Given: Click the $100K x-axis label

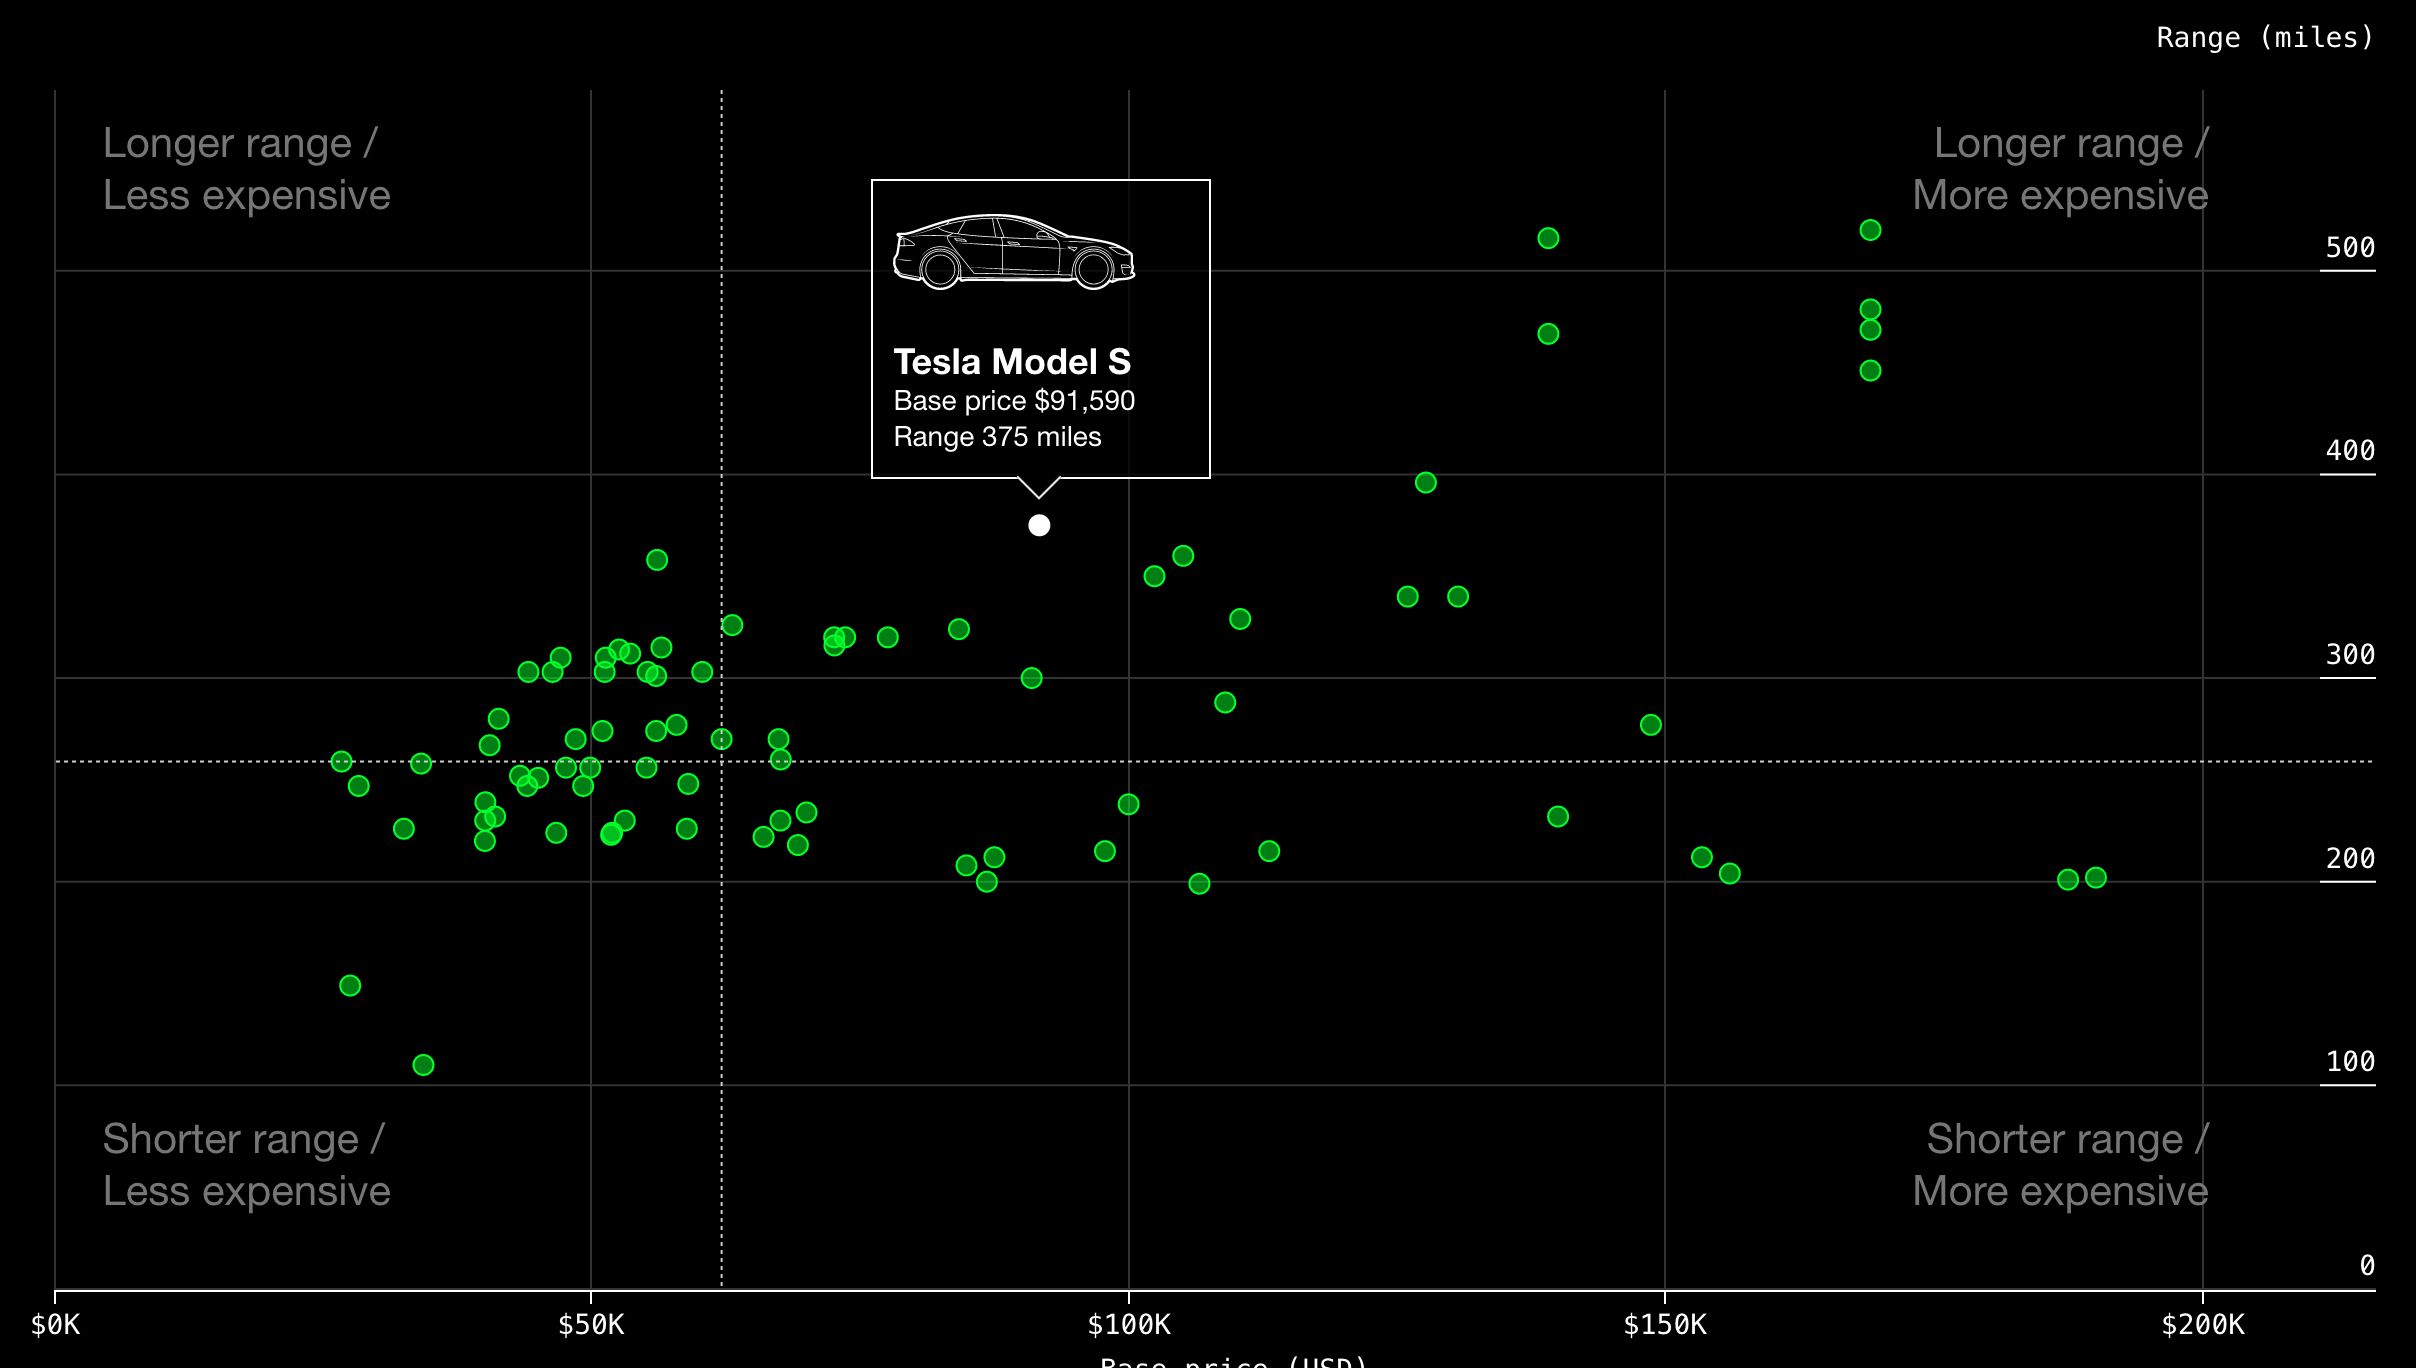Looking at the screenshot, I should (x=1128, y=1325).
